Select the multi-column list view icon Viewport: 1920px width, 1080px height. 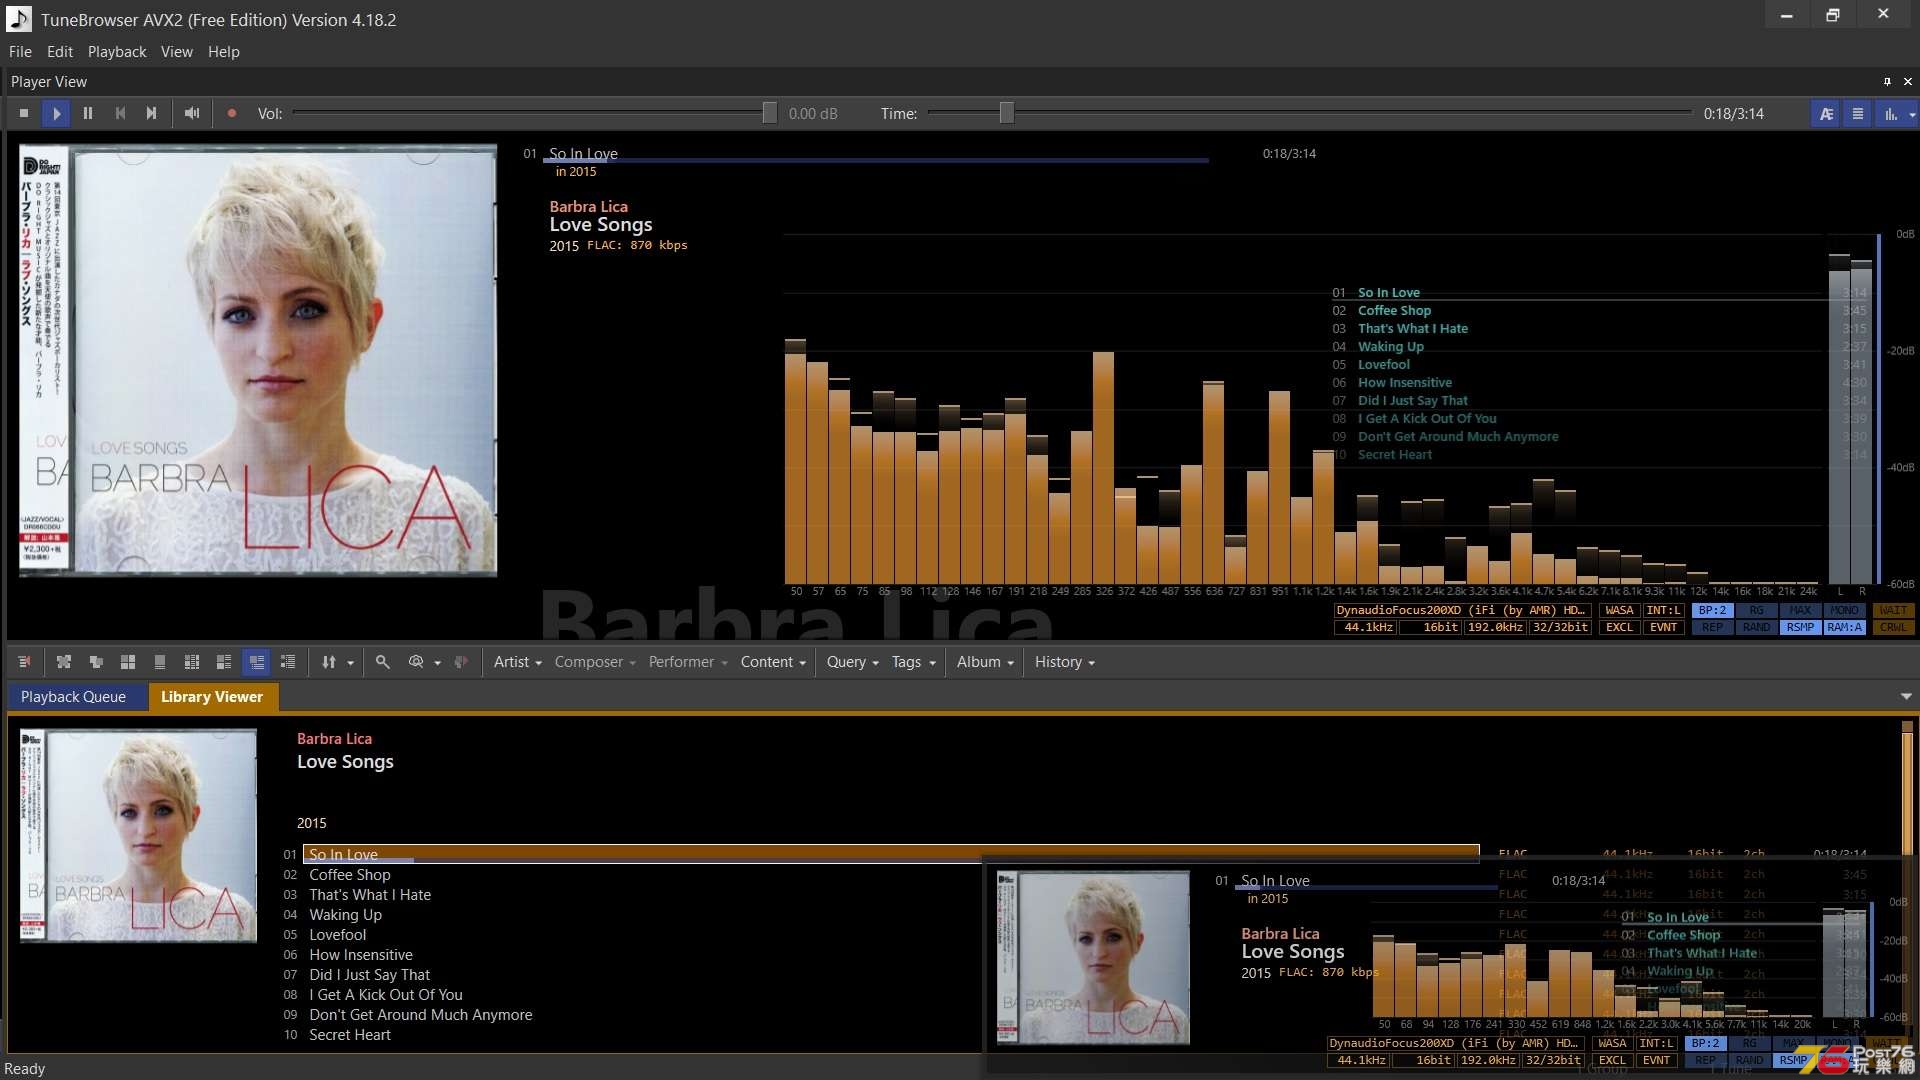tap(192, 662)
